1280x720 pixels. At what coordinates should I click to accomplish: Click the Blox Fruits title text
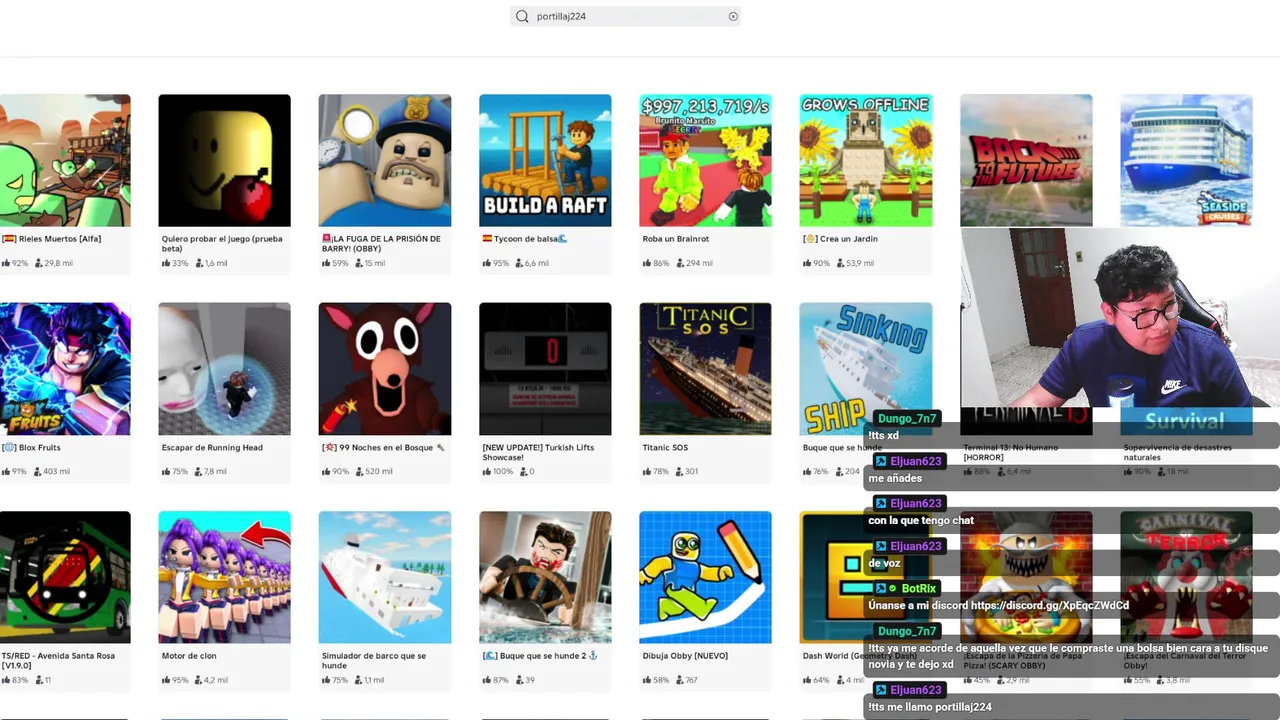coord(32,448)
